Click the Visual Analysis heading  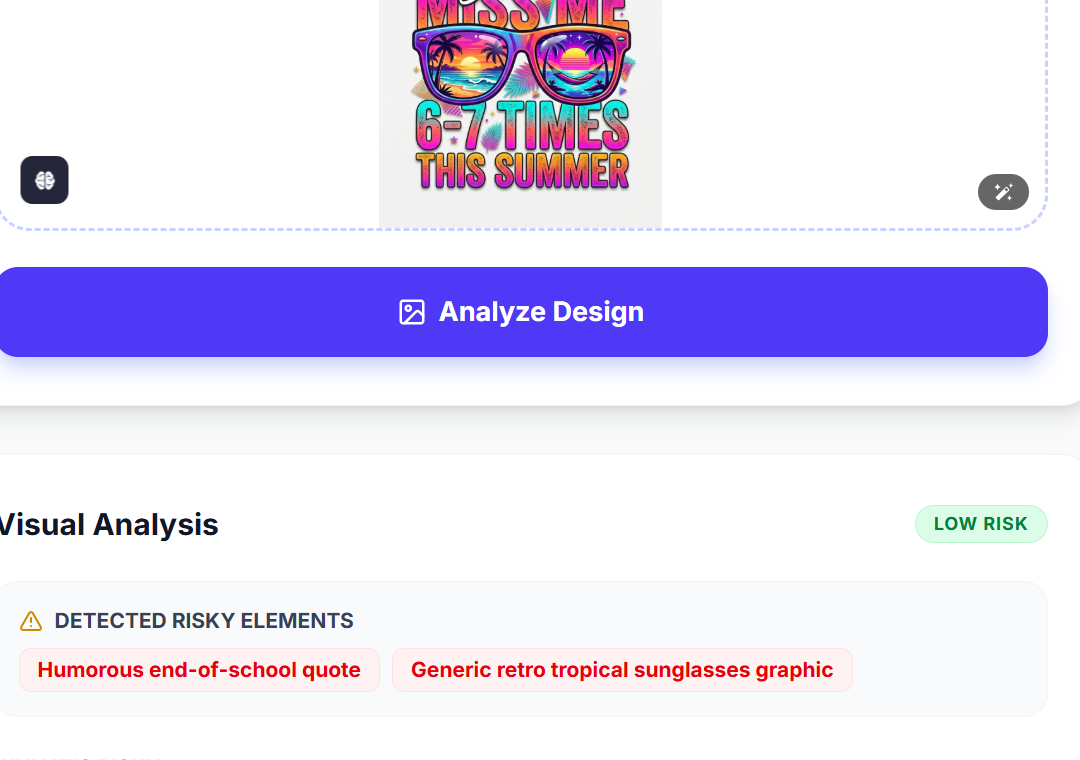coord(108,524)
